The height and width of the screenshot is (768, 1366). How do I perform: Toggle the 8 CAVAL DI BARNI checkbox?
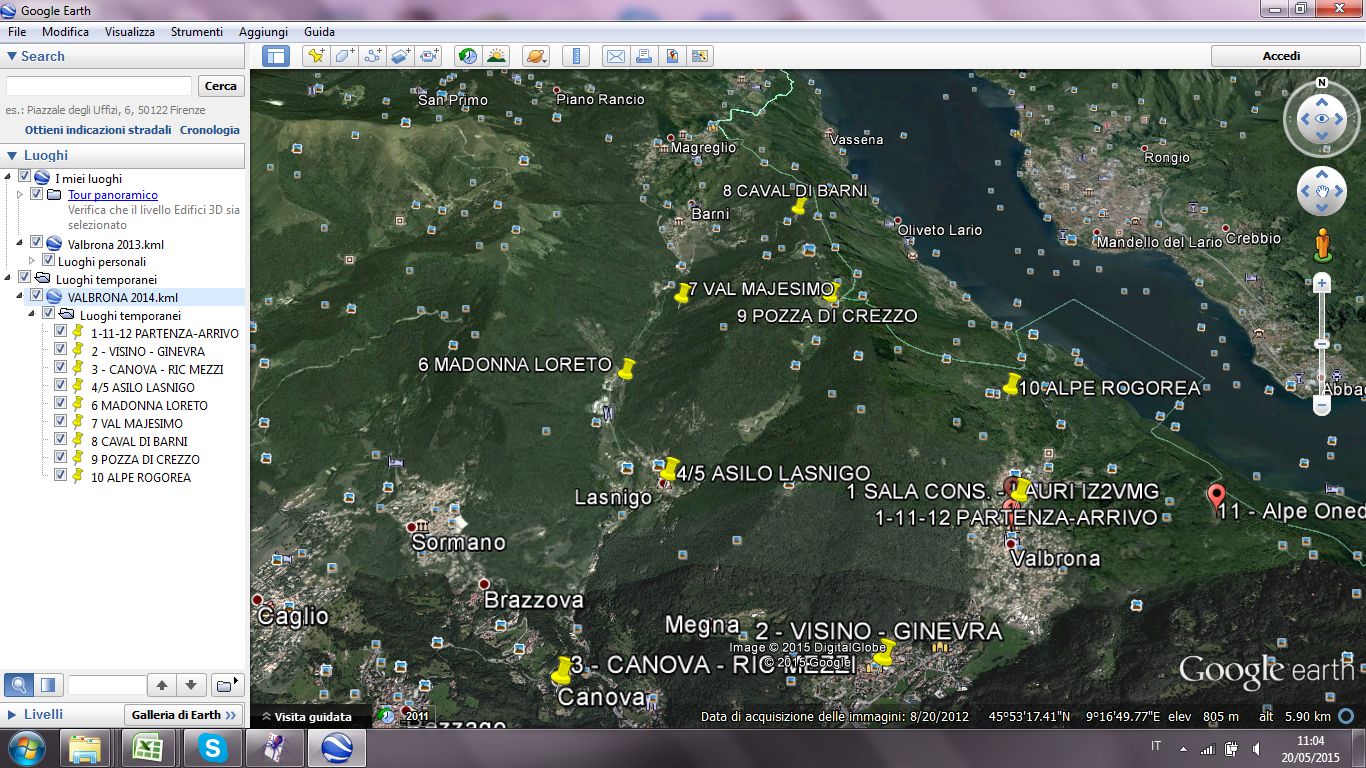(60, 441)
